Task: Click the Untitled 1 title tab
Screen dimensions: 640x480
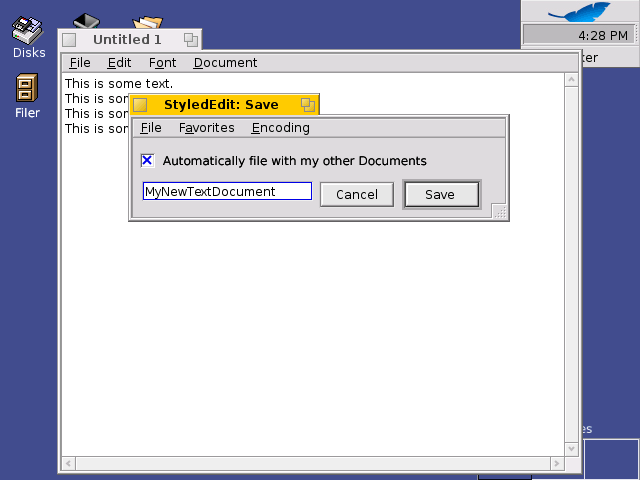Action: [x=130, y=40]
